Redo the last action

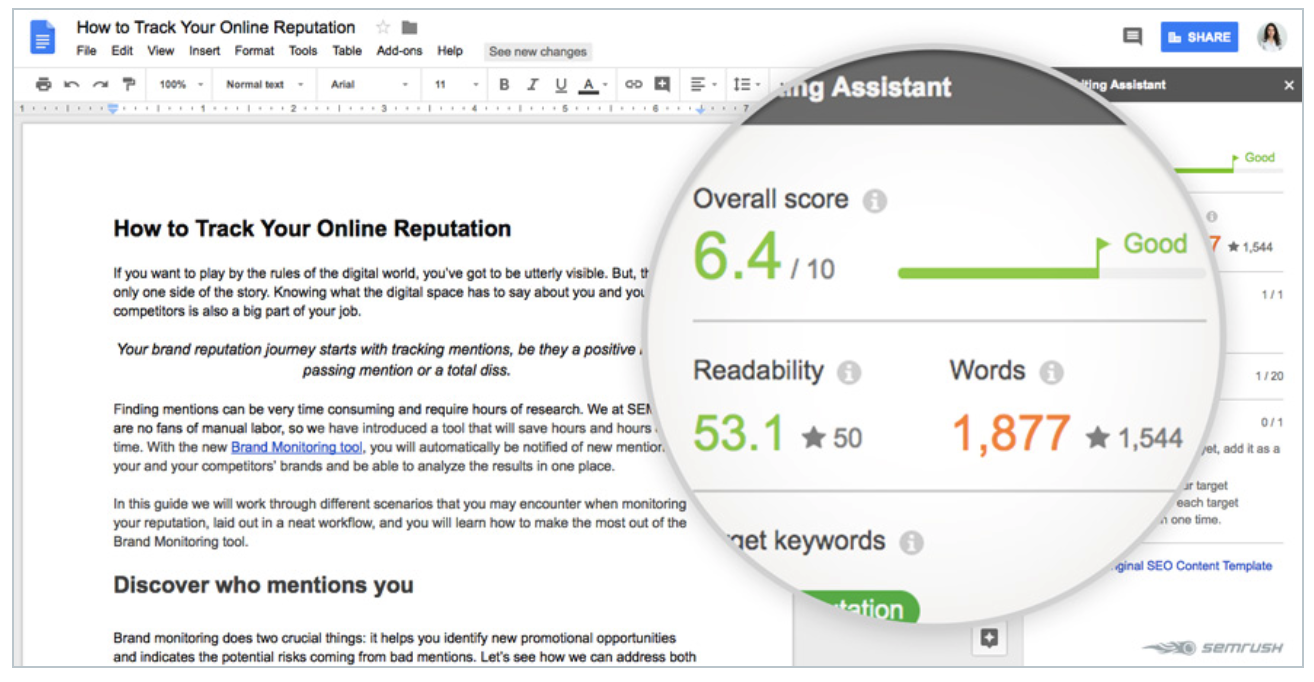100,85
